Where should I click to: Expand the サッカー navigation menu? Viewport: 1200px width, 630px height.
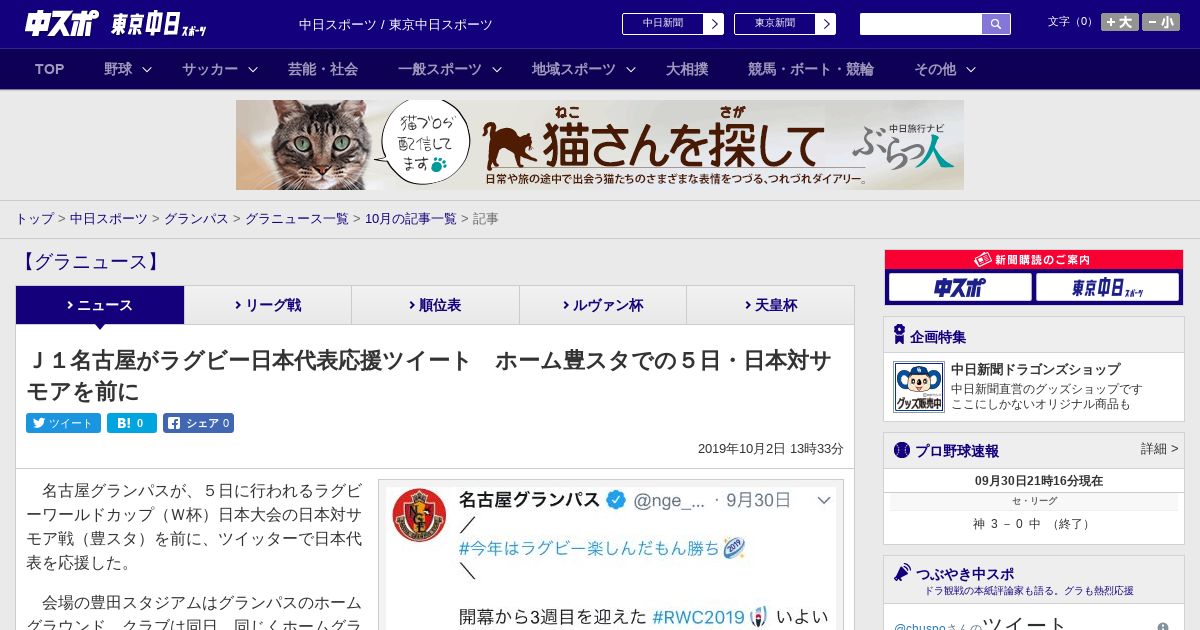click(220, 69)
